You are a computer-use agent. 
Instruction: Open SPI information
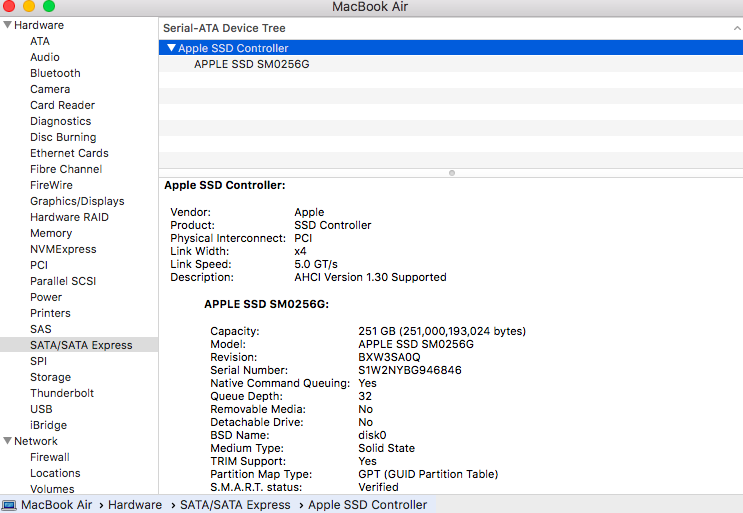coord(38,361)
